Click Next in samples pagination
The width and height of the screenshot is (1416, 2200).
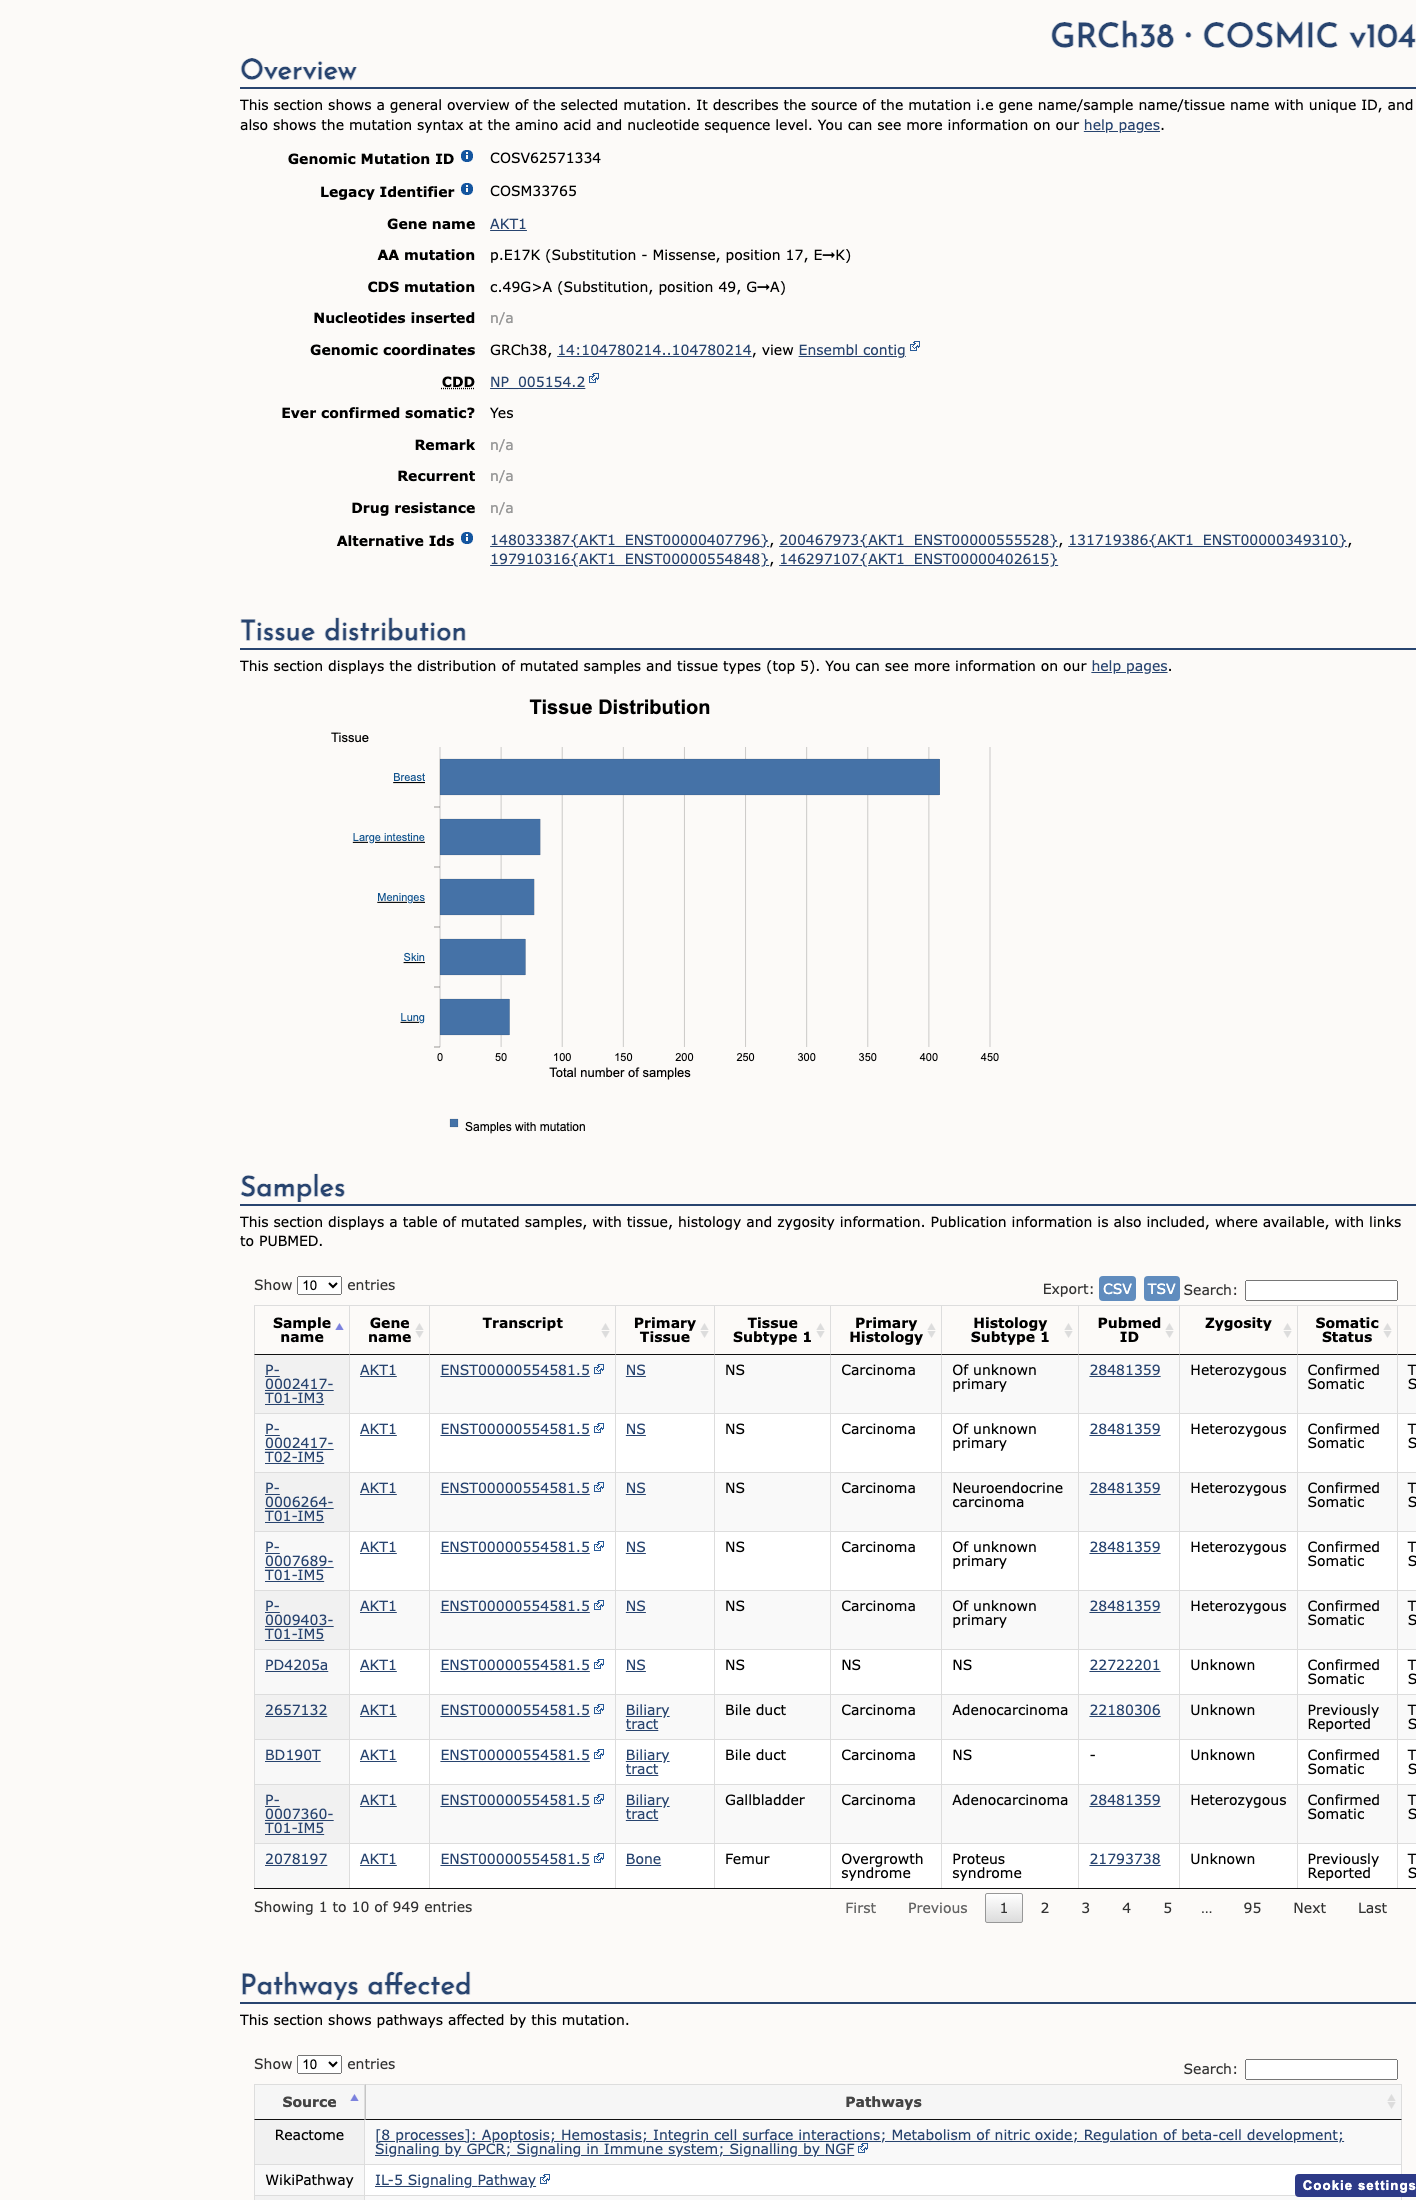pos(1309,1908)
